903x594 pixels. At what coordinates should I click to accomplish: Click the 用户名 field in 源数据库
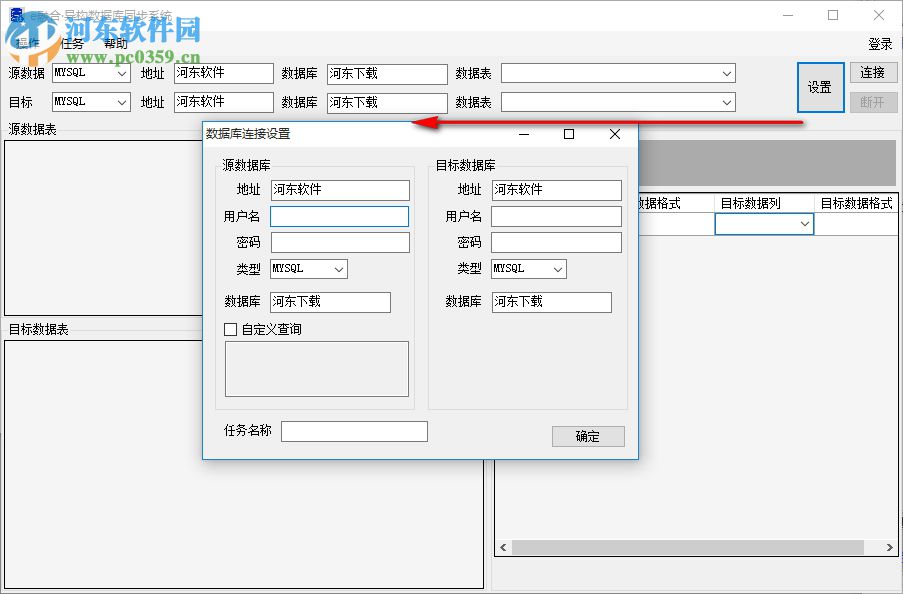[340, 216]
